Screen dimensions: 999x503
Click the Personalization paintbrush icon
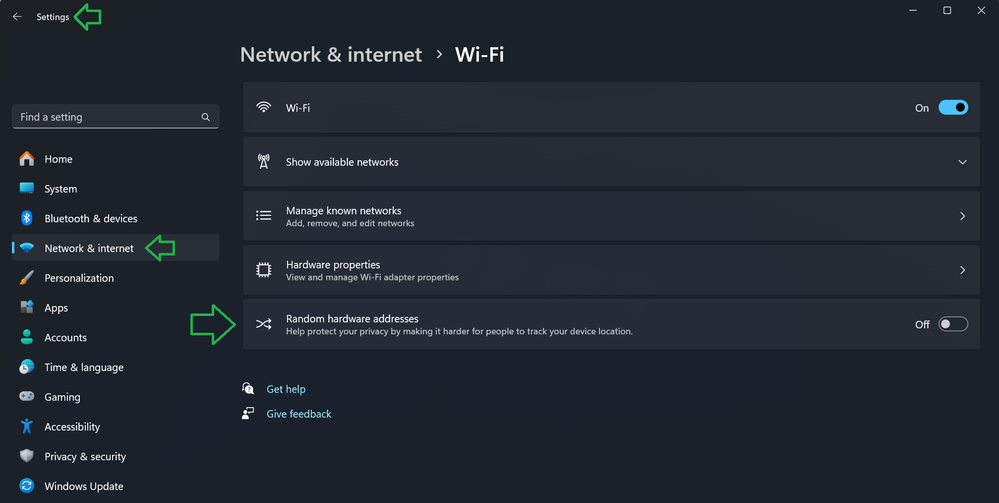tap(27, 278)
